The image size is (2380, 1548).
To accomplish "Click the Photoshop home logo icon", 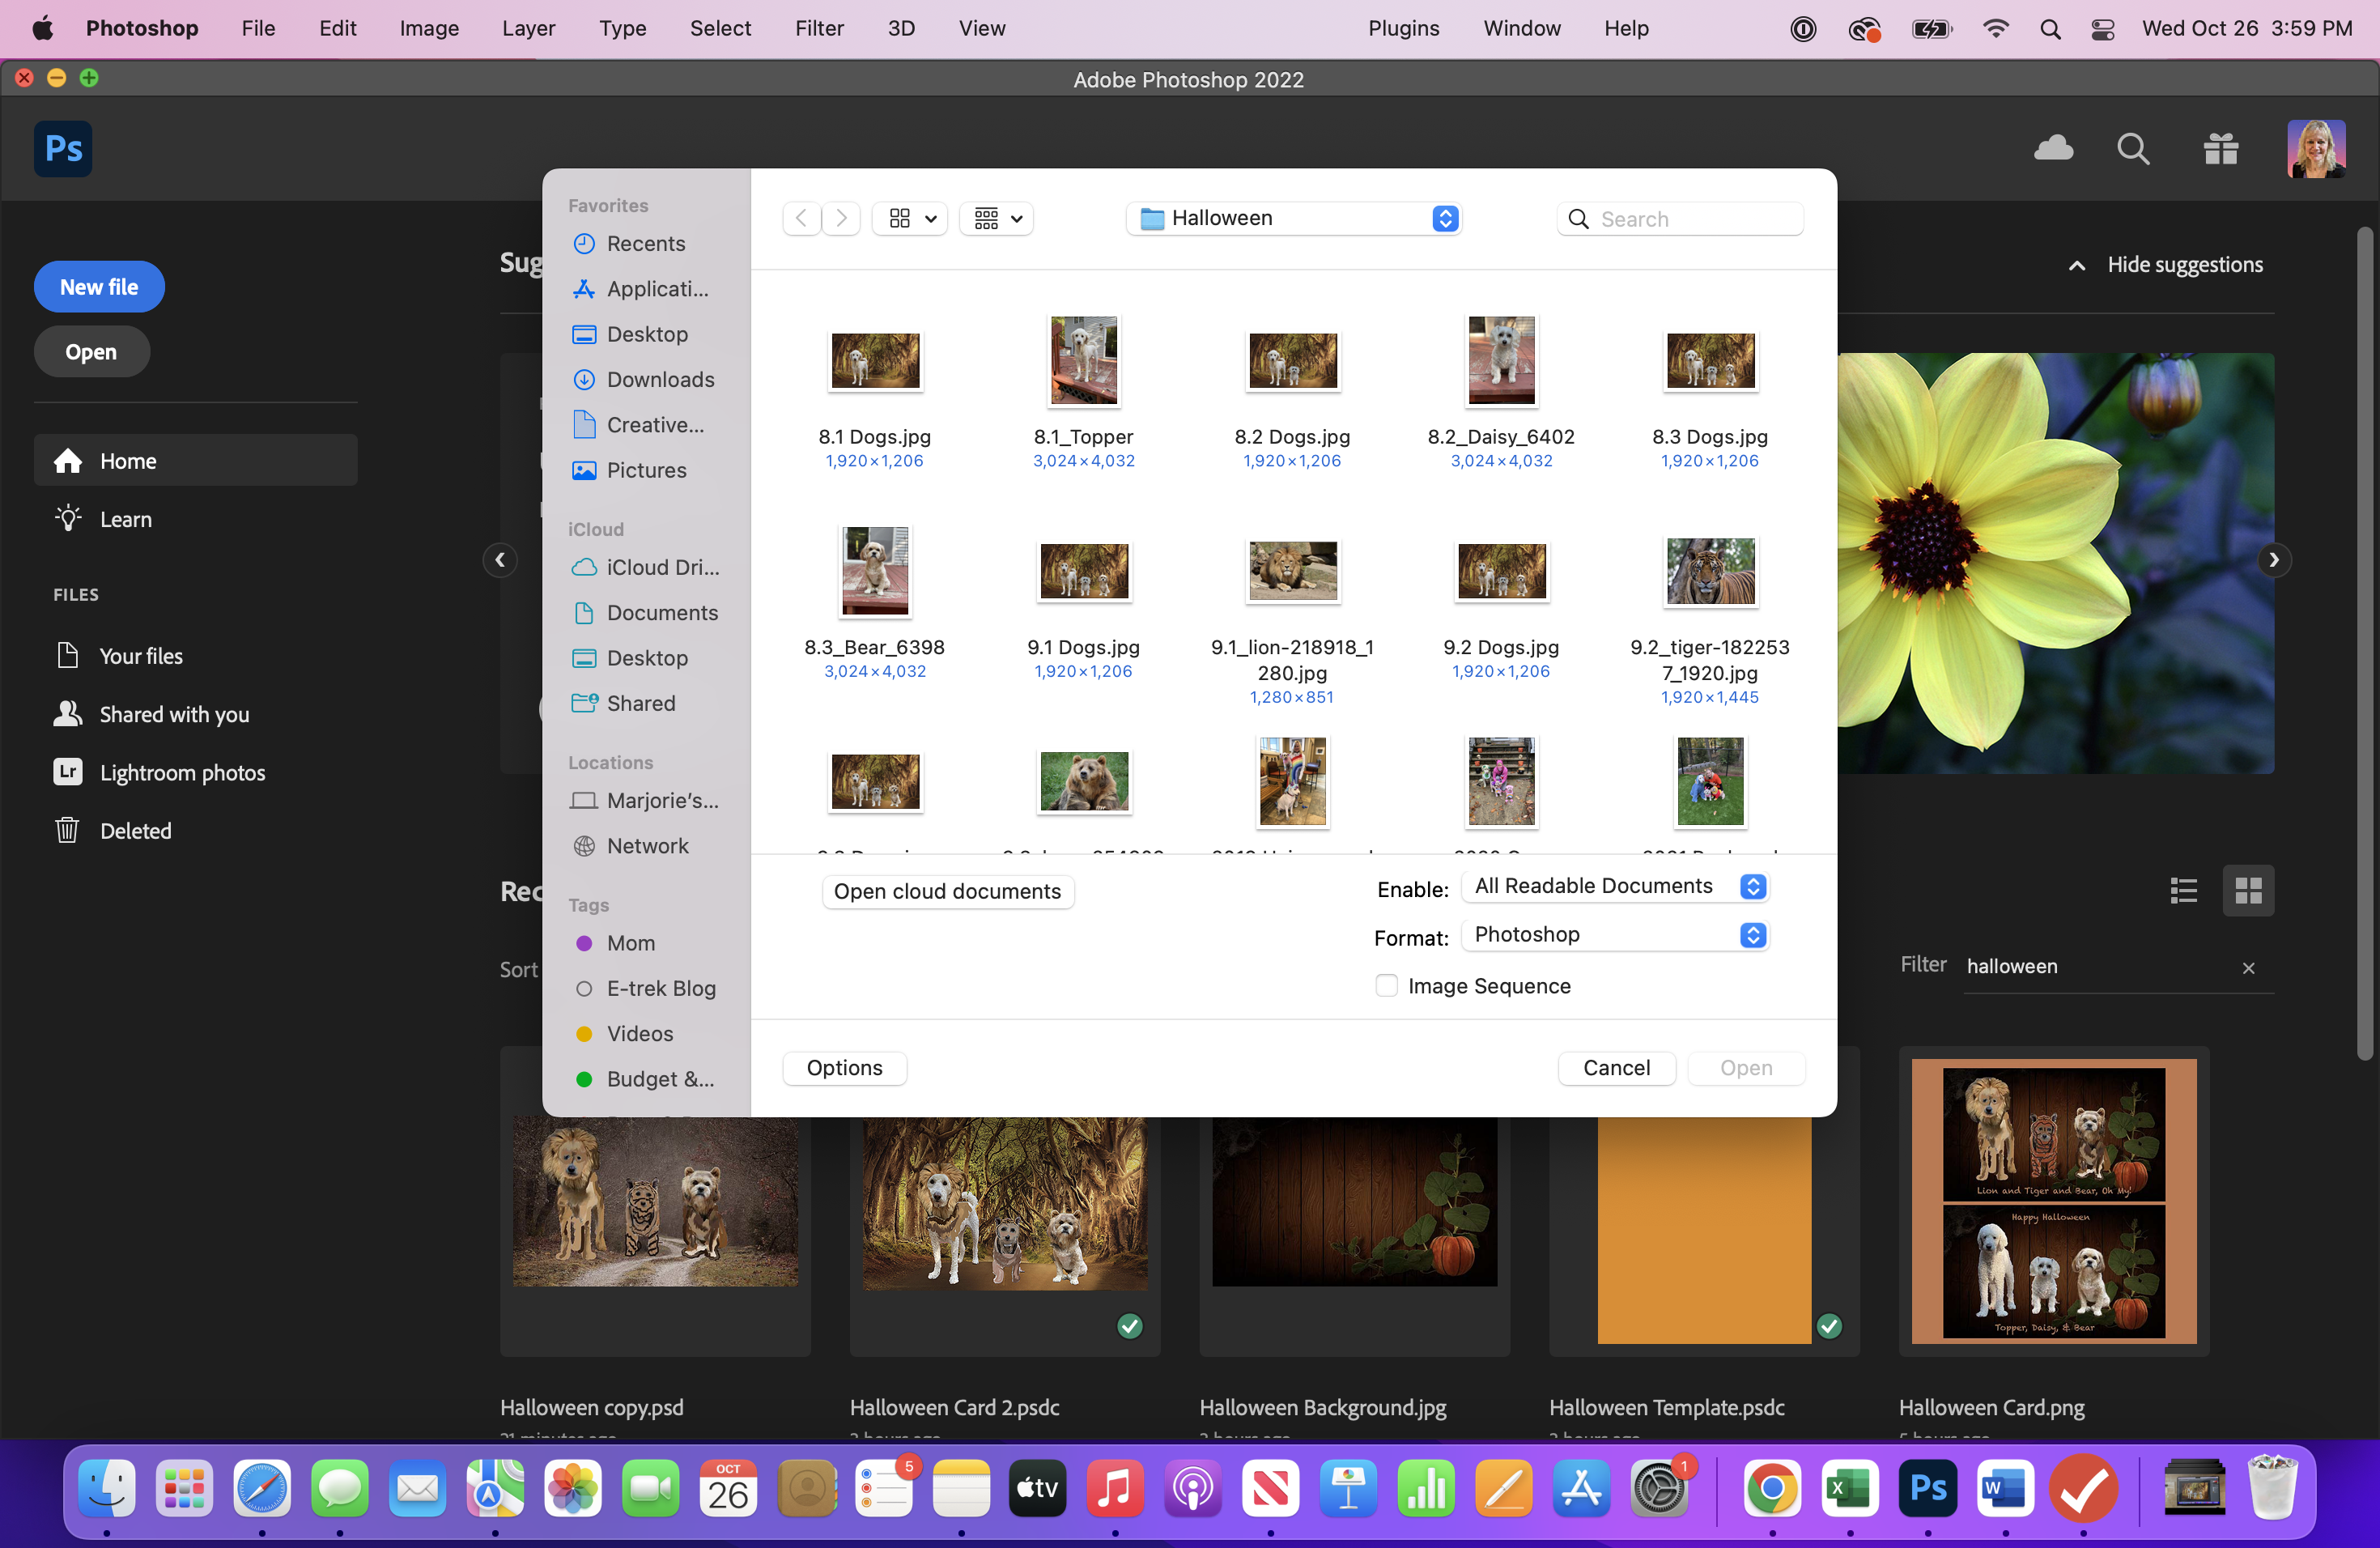I will [x=63, y=149].
